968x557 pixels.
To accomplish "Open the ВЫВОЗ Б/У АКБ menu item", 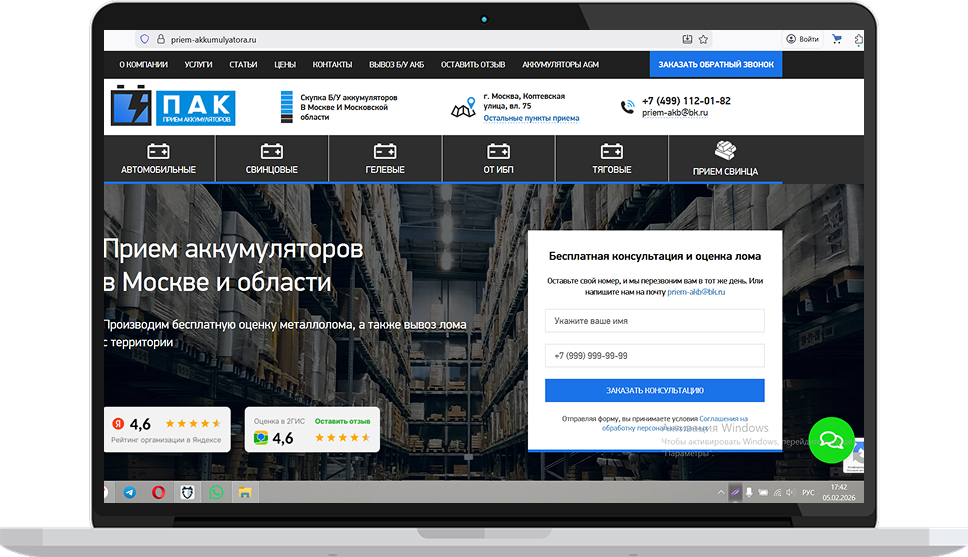I will 396,64.
